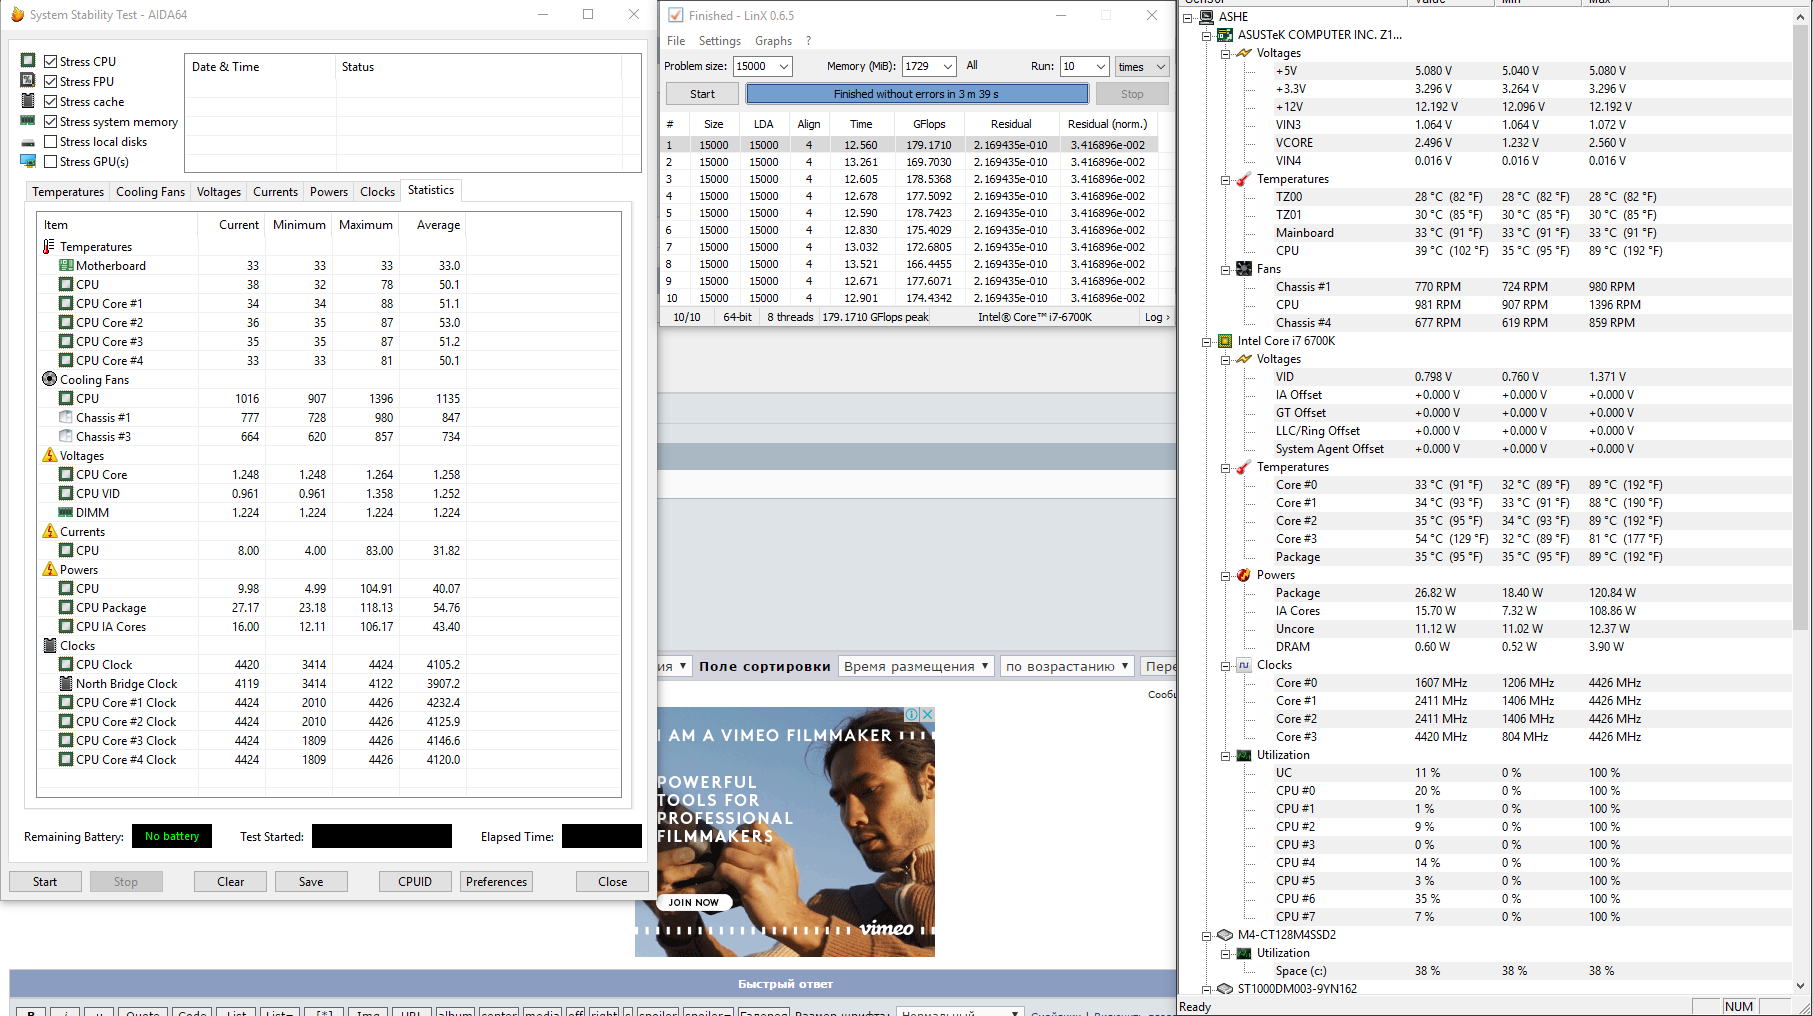Click the 'Finished without errors' progress bar

click(917, 94)
